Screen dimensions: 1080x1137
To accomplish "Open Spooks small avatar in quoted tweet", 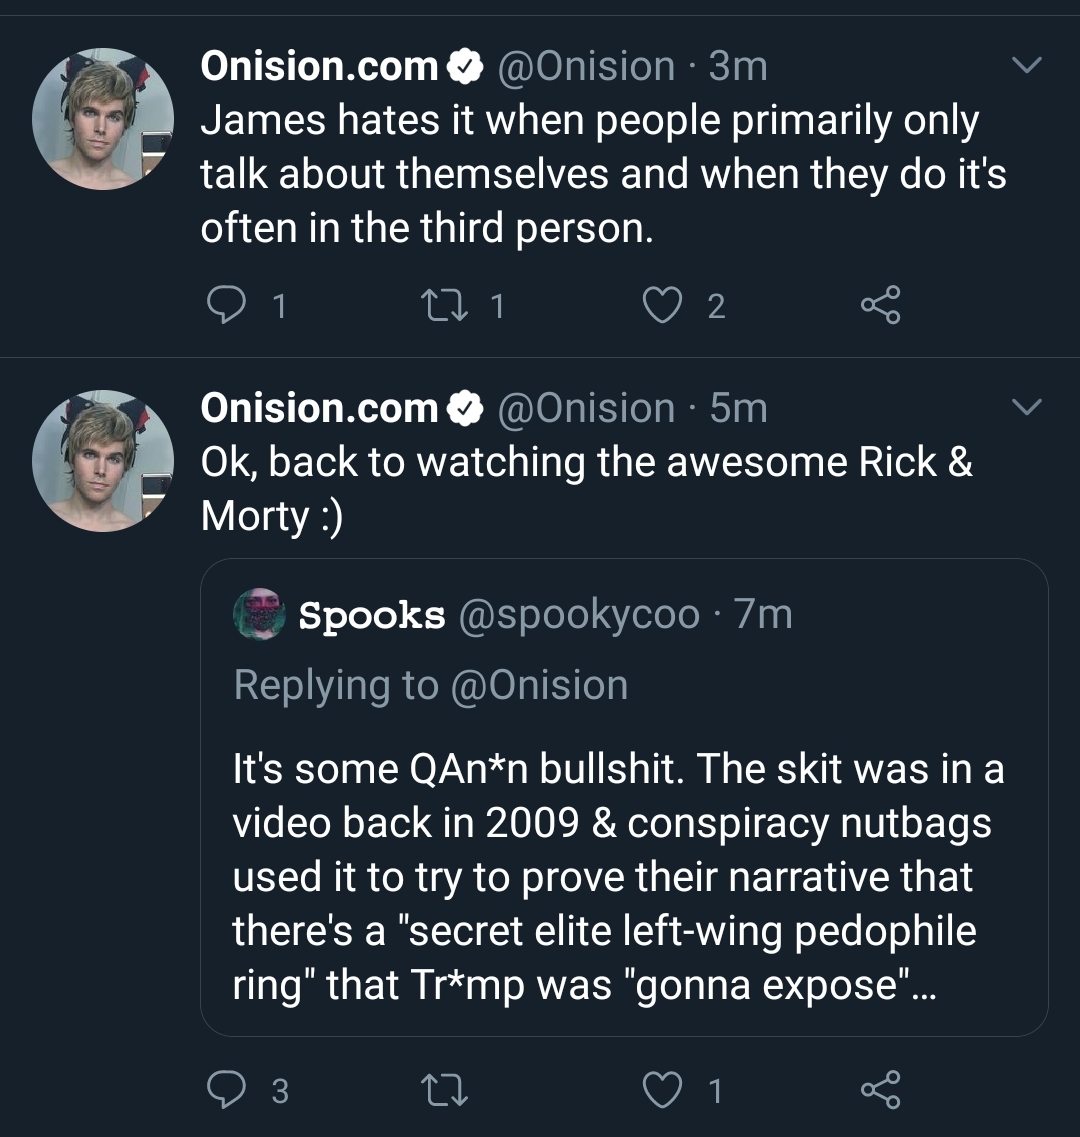I will click(259, 614).
